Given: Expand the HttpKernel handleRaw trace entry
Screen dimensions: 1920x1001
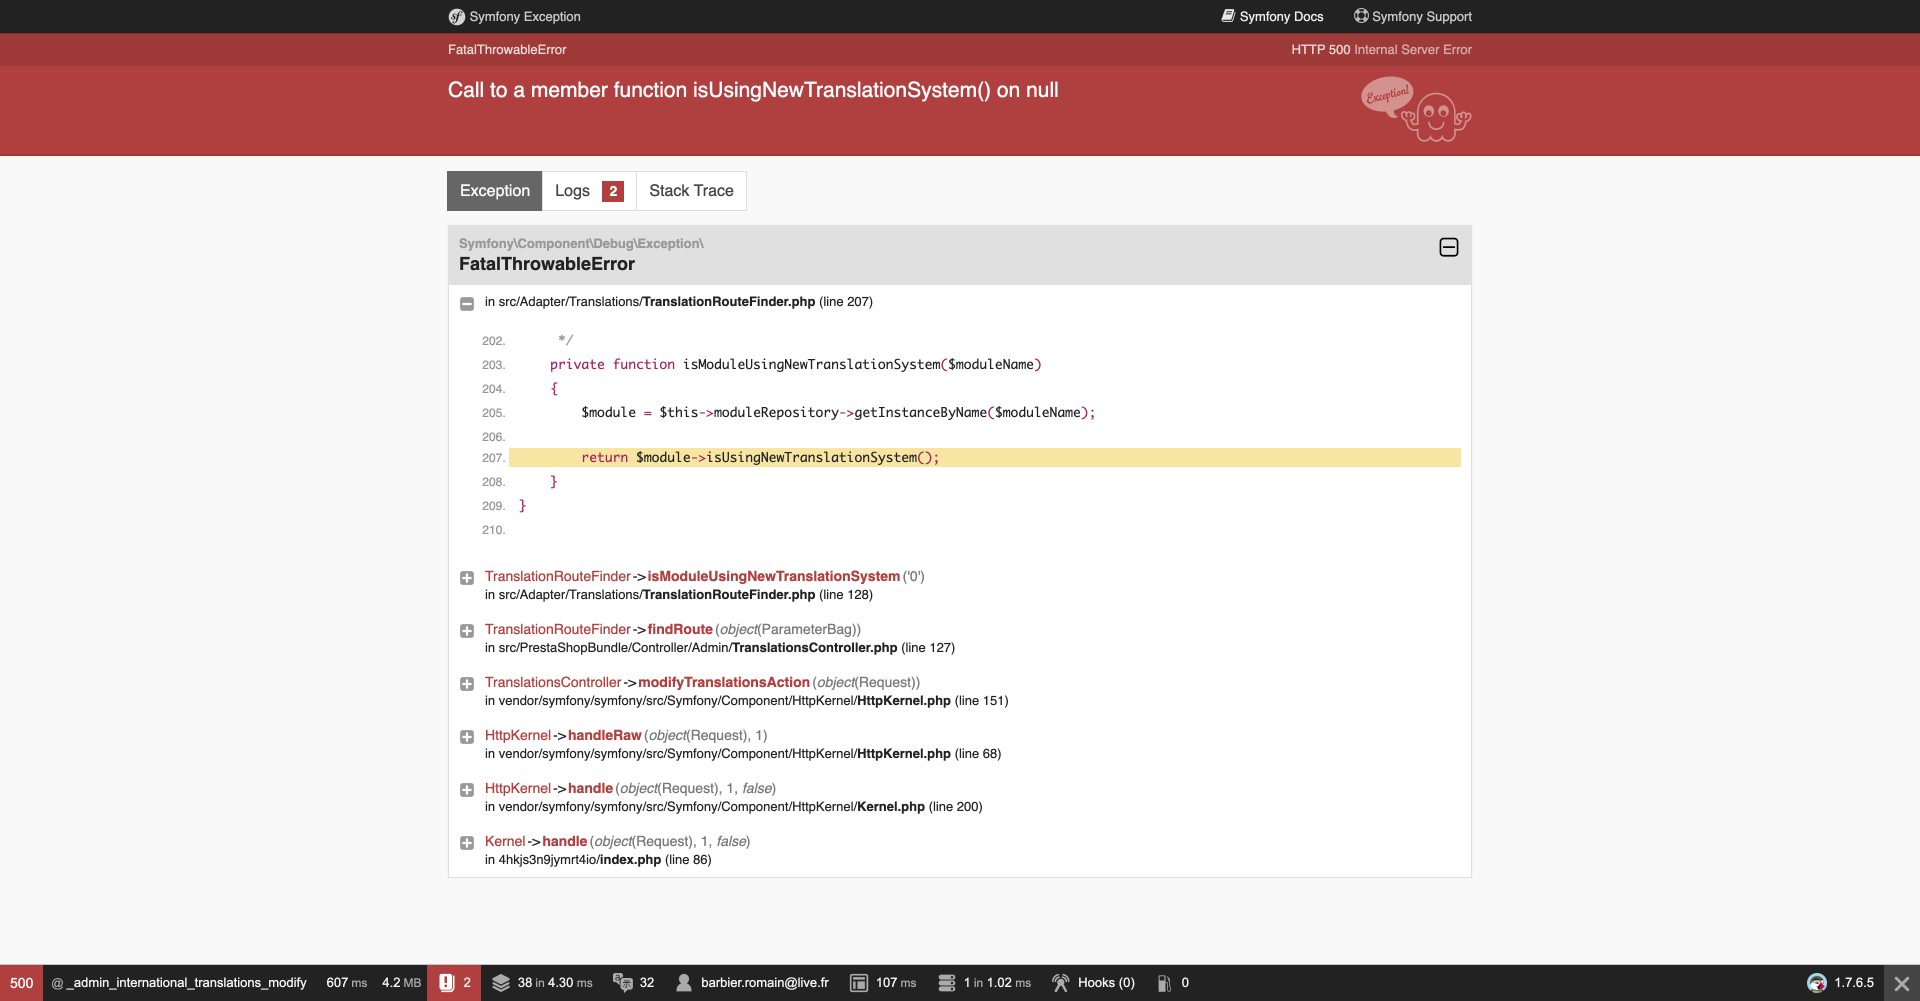Looking at the screenshot, I should coord(467,737).
